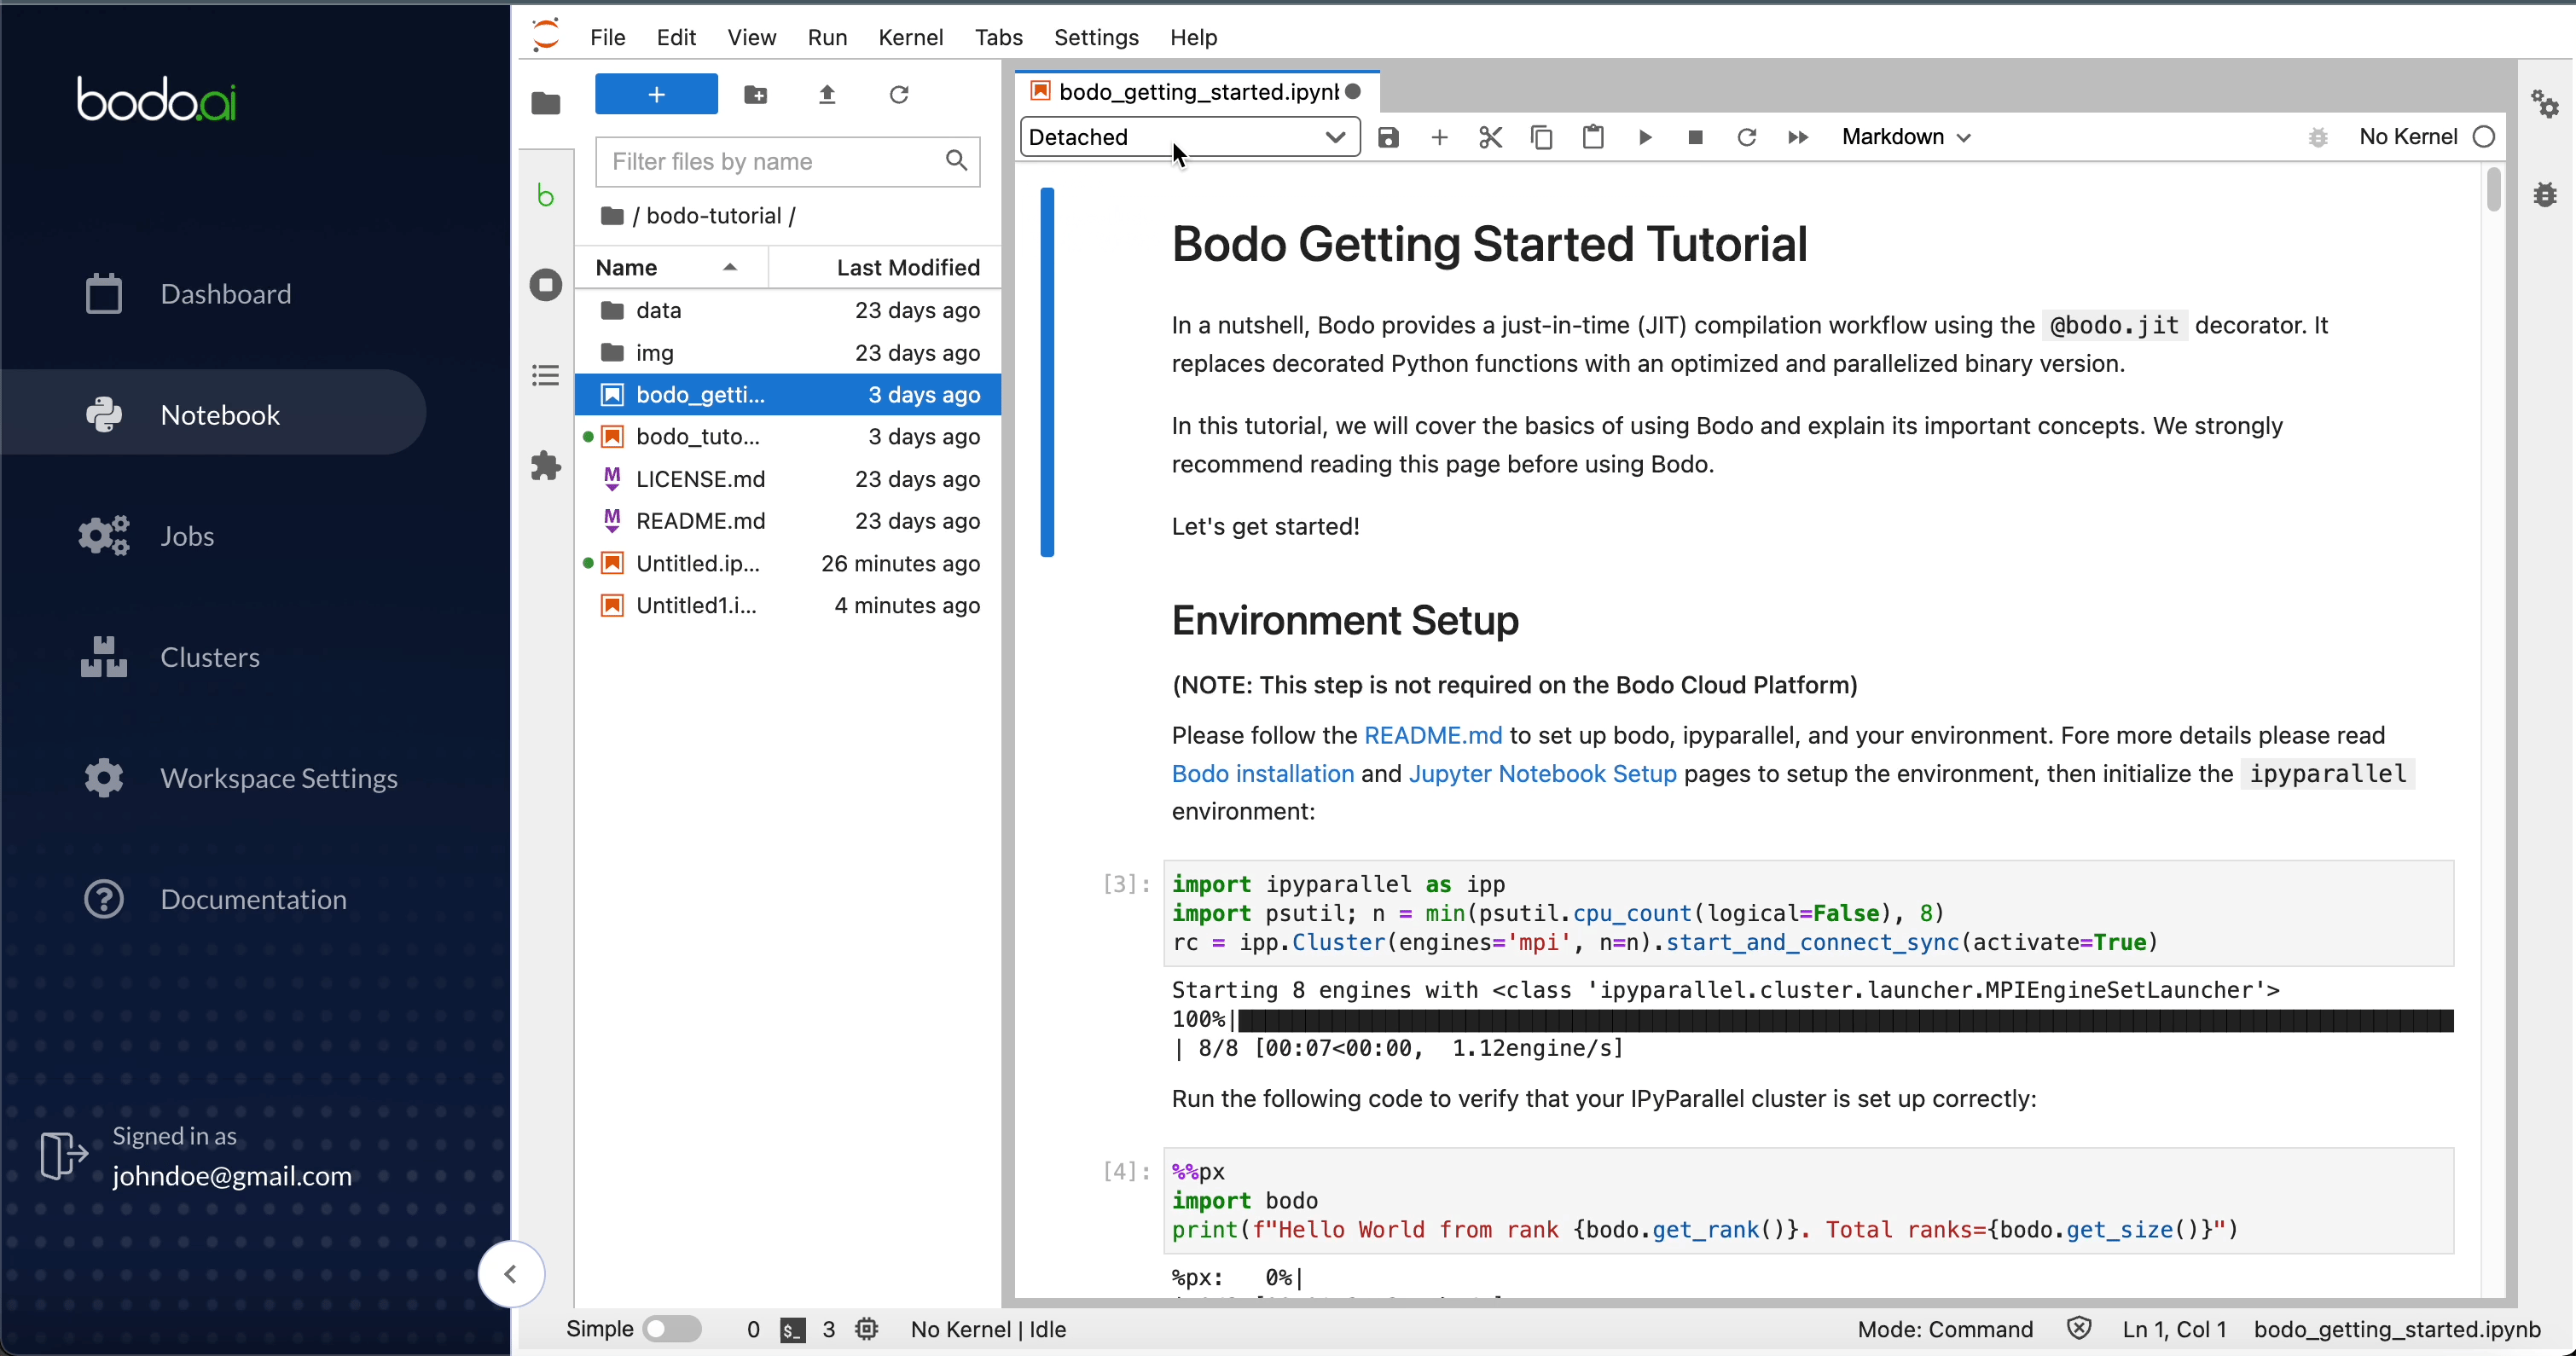
Task: Toggle Simple interface mode switch
Action: click(671, 1329)
